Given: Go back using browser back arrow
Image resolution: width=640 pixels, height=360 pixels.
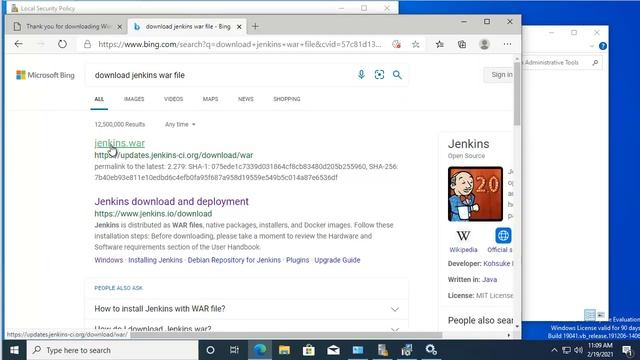Looking at the screenshot, I should point(18,44).
